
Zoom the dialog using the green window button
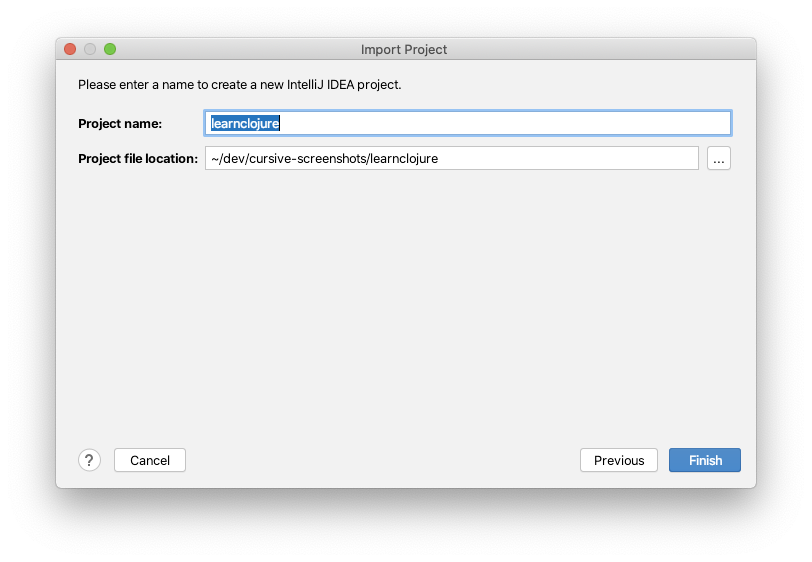(x=110, y=49)
